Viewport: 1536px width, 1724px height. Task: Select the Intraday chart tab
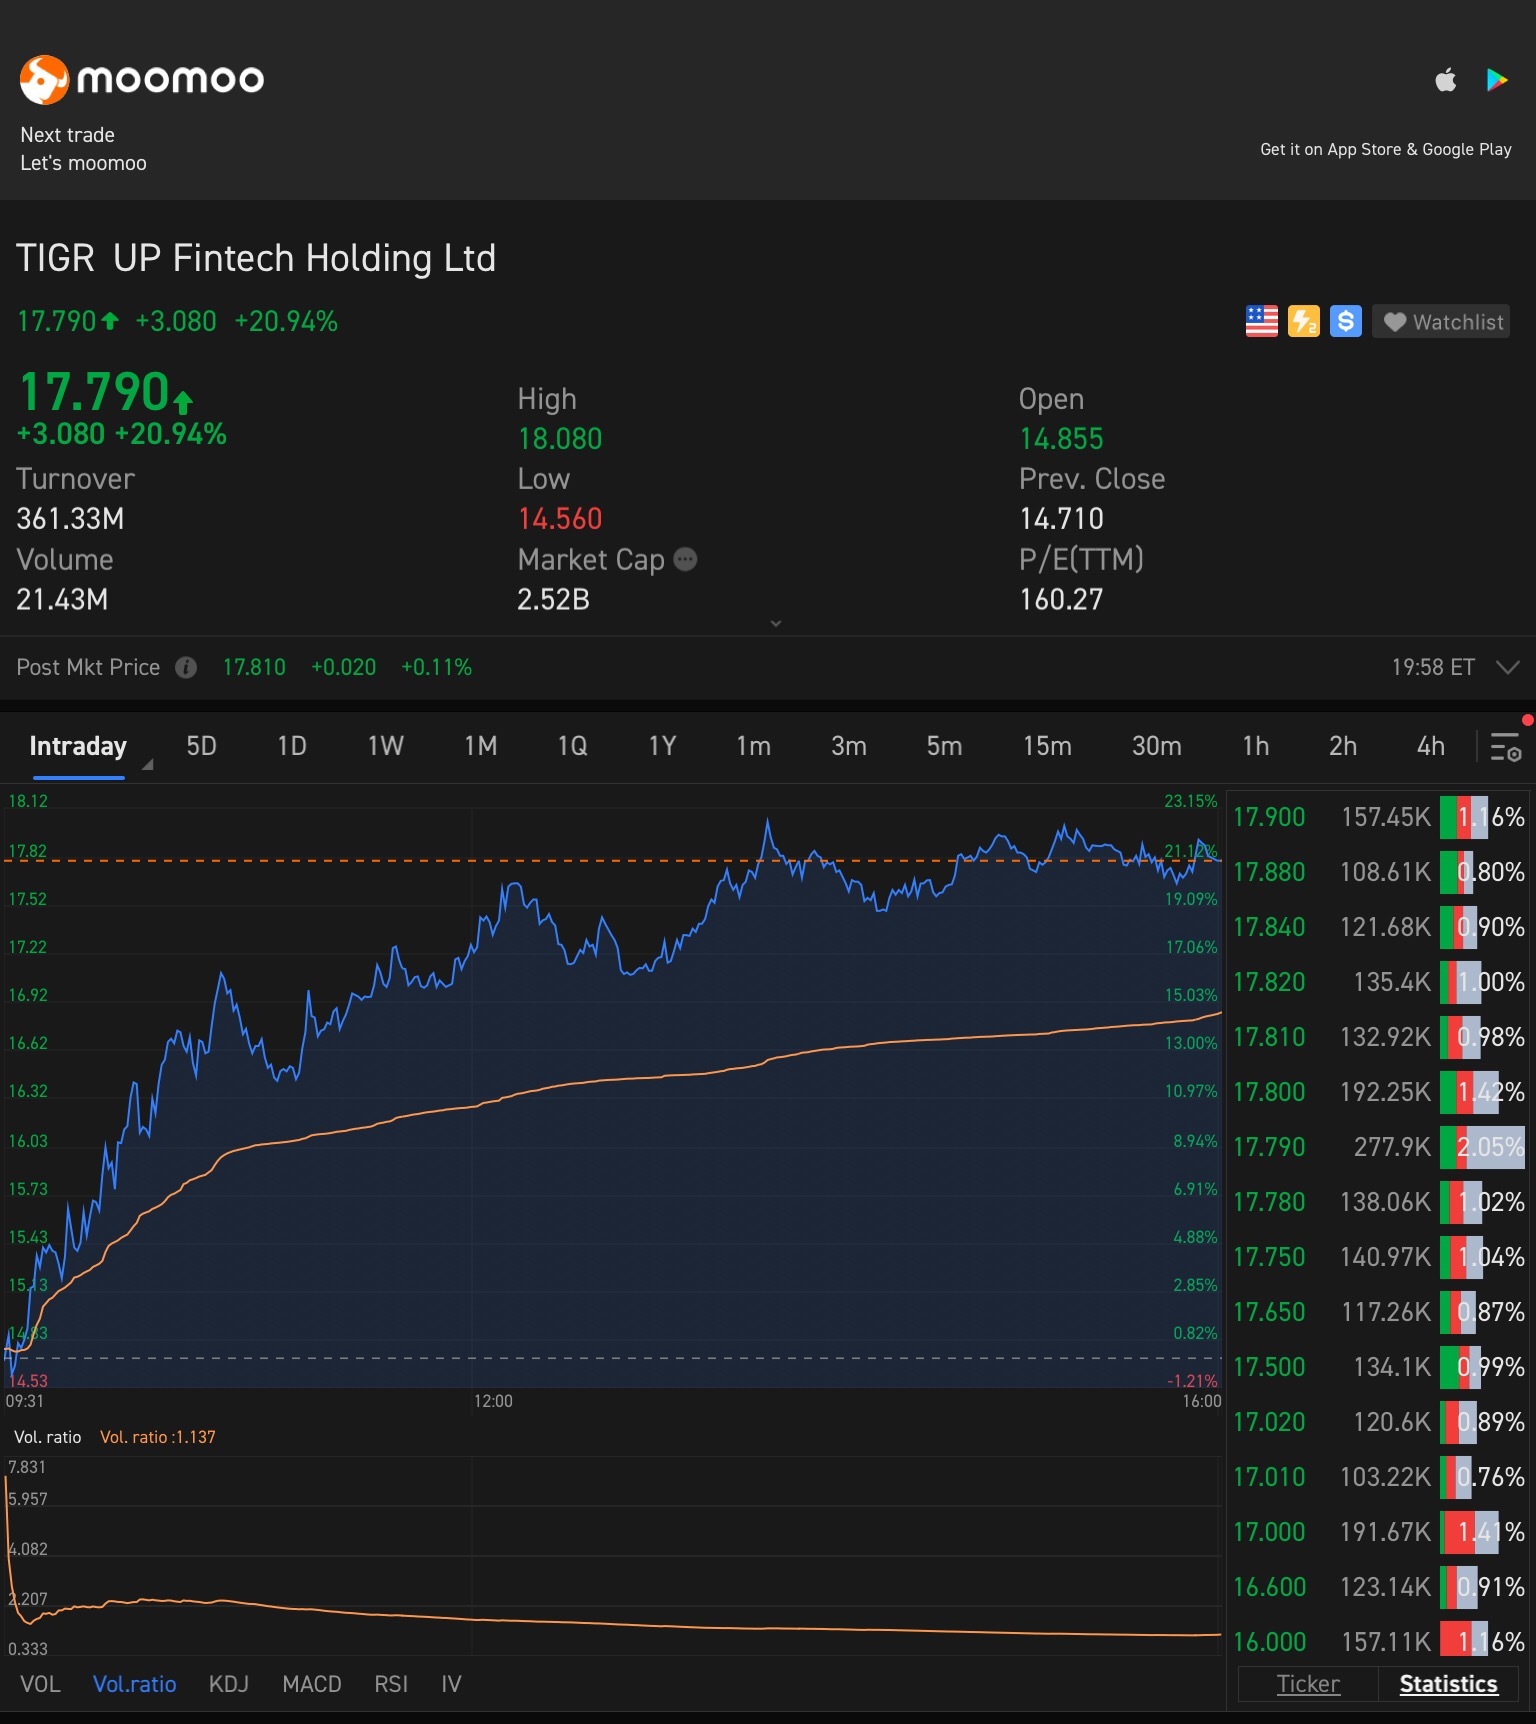(78, 746)
